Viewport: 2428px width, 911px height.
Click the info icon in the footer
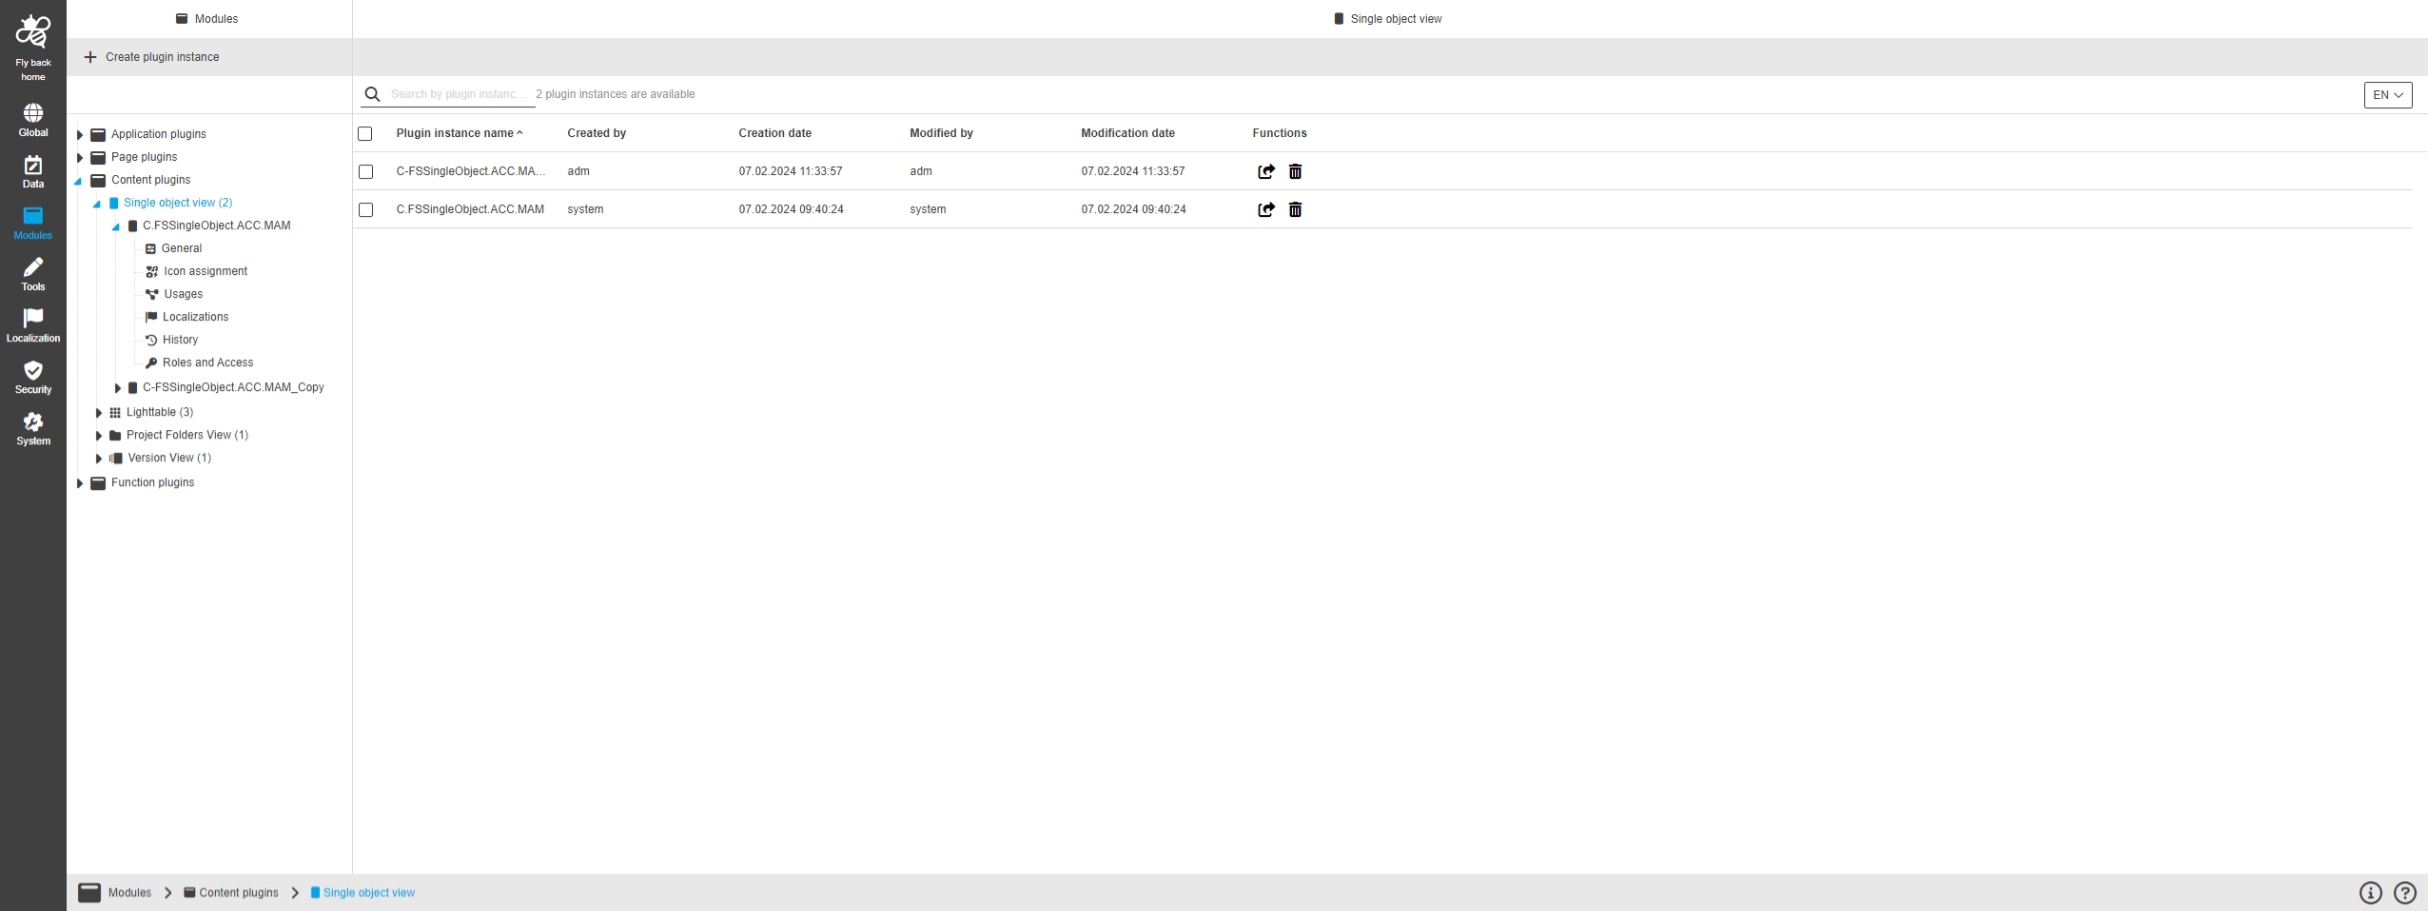point(2370,893)
